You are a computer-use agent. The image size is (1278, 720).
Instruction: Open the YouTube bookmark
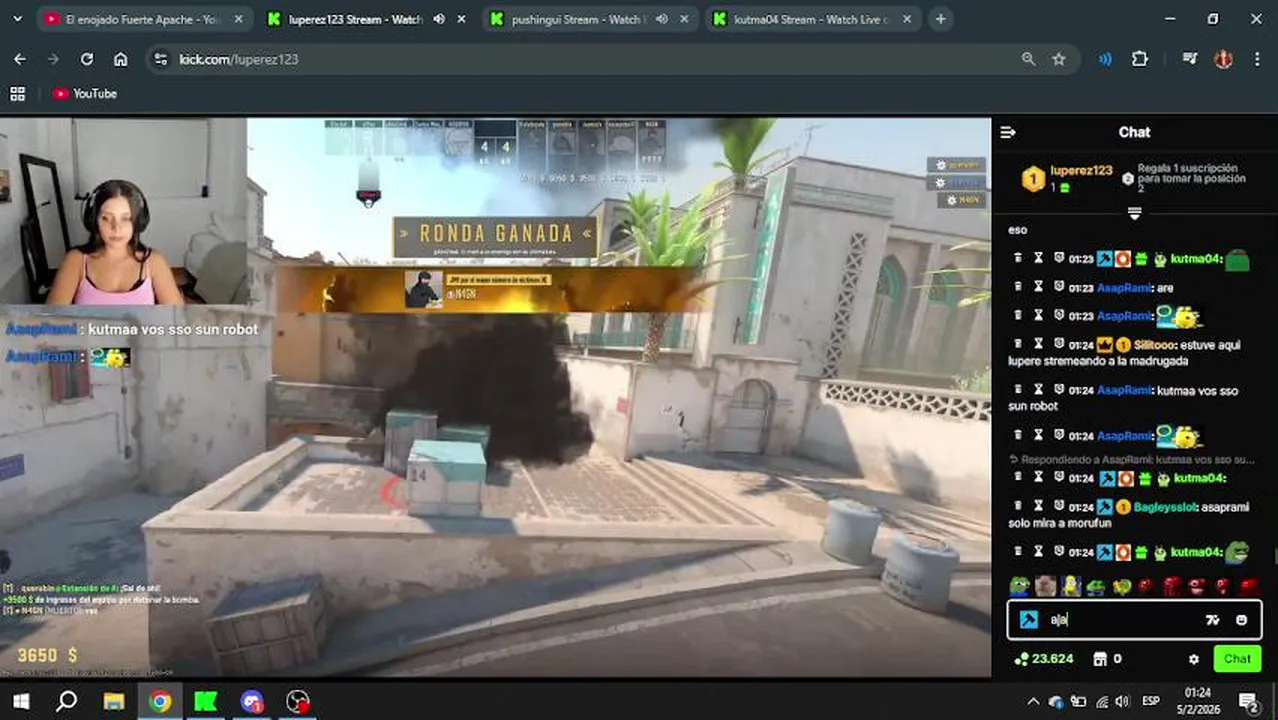(x=85, y=93)
